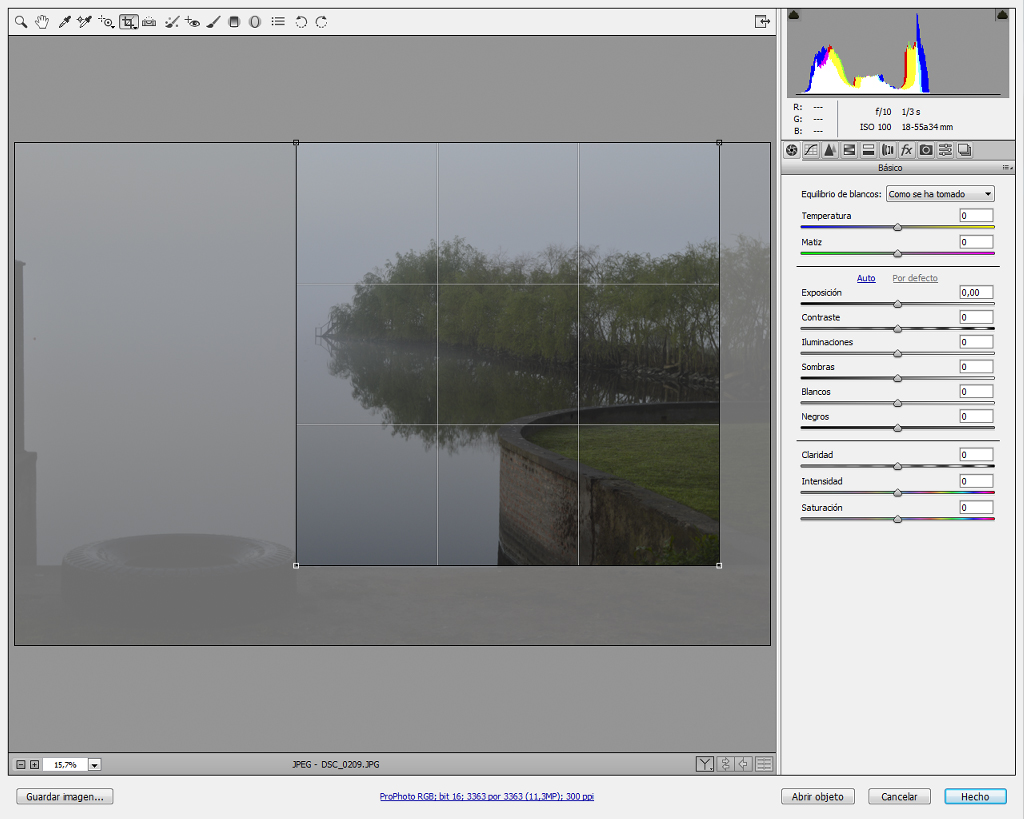
Task: Open the preferences dialog list icon
Action: [278, 22]
